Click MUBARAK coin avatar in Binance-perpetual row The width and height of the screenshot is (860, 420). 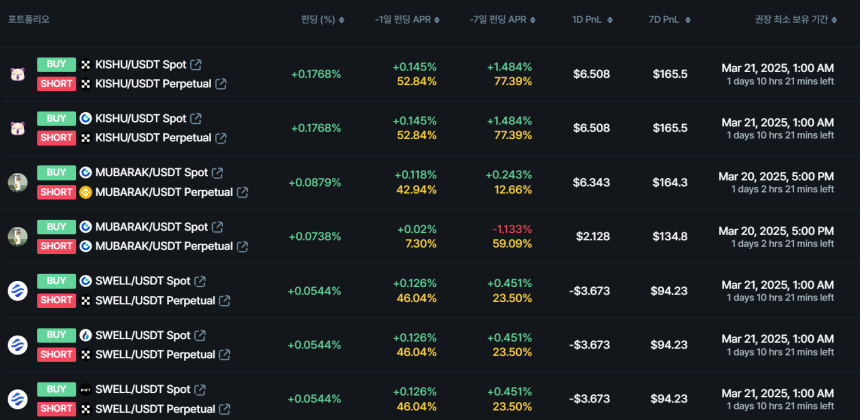point(18,182)
